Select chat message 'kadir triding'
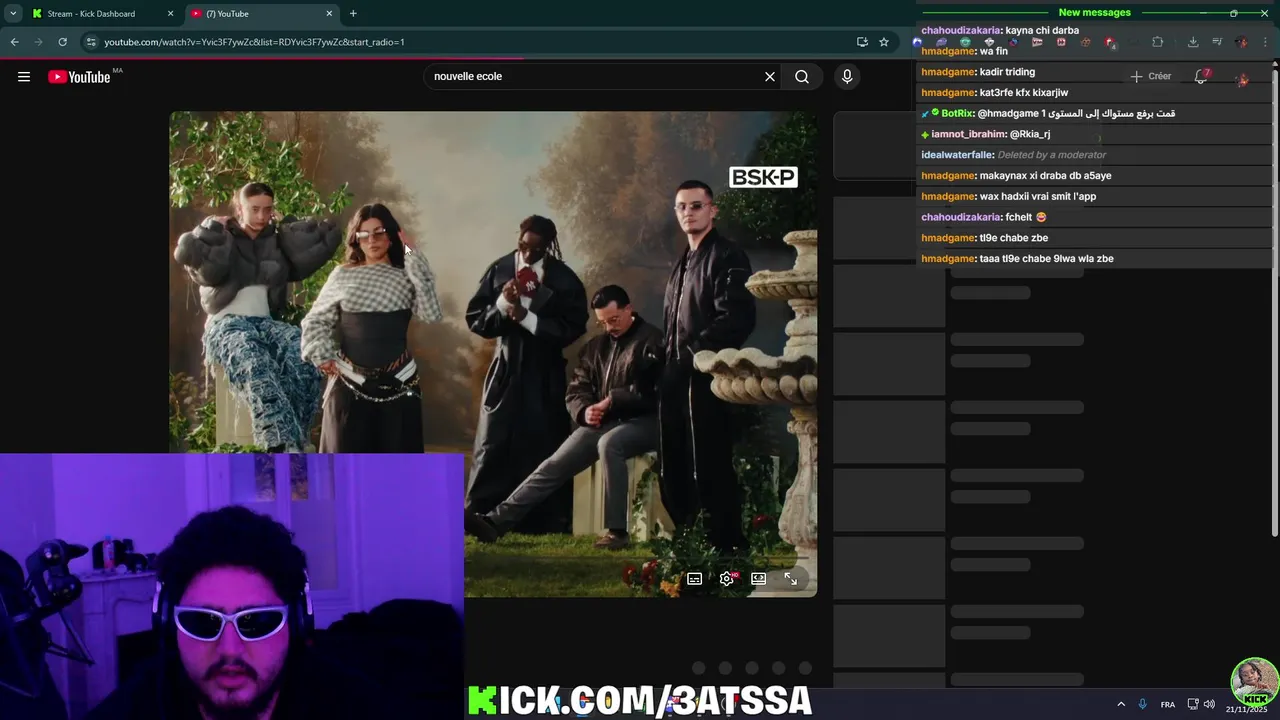 click(1007, 72)
